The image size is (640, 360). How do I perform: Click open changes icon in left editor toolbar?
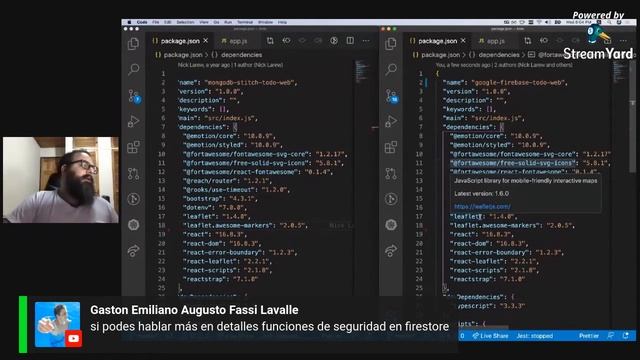pyautogui.click(x=287, y=40)
